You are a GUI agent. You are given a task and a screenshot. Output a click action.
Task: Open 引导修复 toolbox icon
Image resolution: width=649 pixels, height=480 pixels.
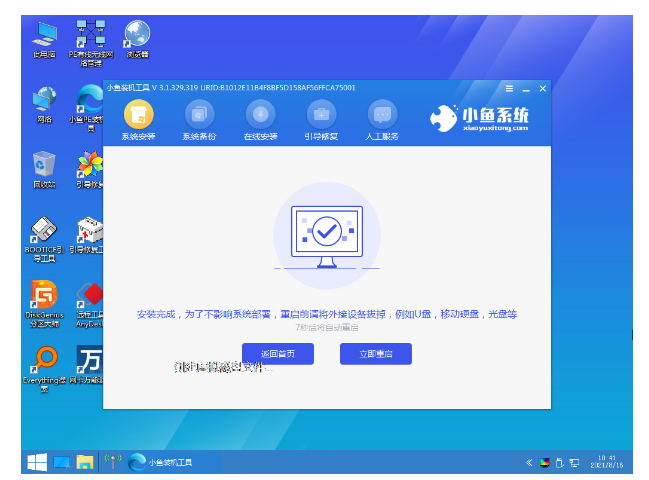click(x=321, y=115)
